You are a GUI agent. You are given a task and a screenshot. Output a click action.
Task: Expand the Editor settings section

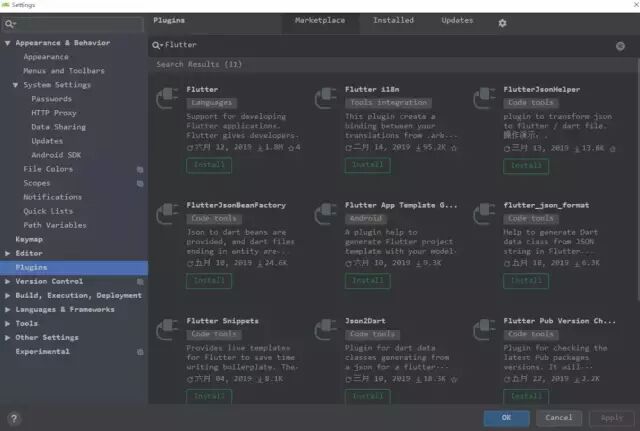point(7,253)
